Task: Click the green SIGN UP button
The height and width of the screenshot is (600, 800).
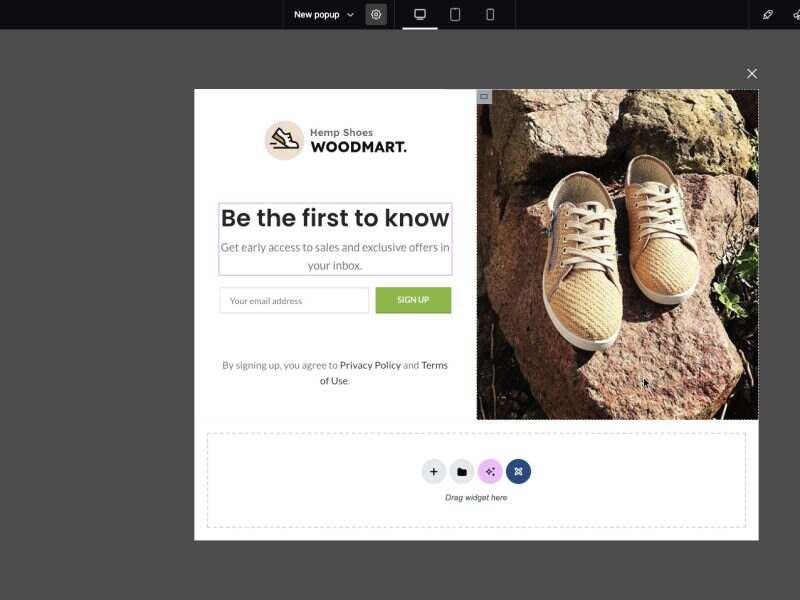Action: (413, 300)
